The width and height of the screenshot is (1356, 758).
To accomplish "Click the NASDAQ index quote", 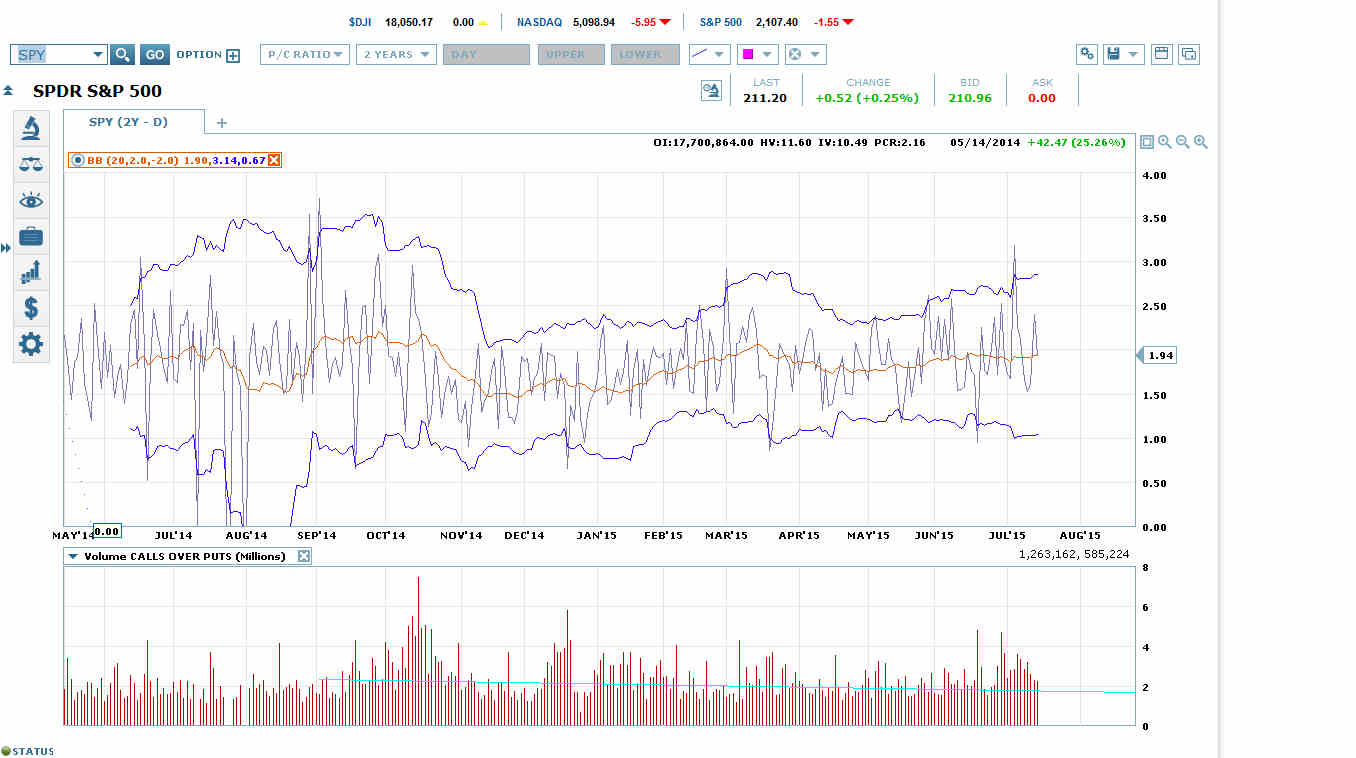I will (593, 22).
